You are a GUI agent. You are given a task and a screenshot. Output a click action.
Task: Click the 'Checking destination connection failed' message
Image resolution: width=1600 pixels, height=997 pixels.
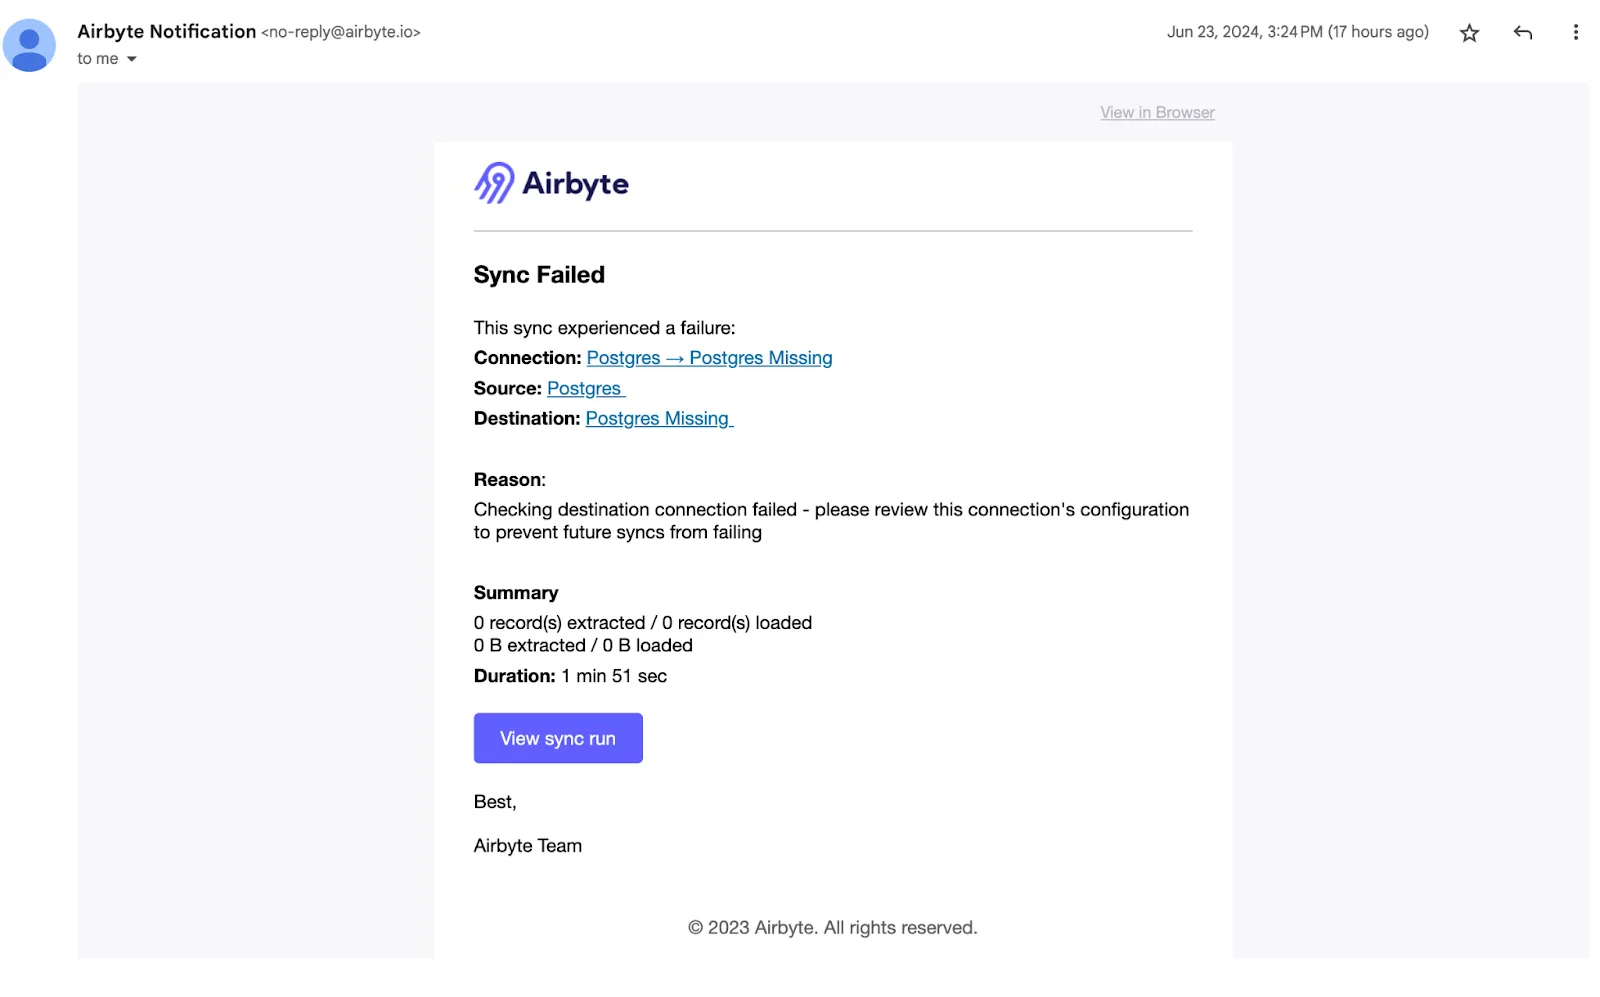(x=831, y=521)
